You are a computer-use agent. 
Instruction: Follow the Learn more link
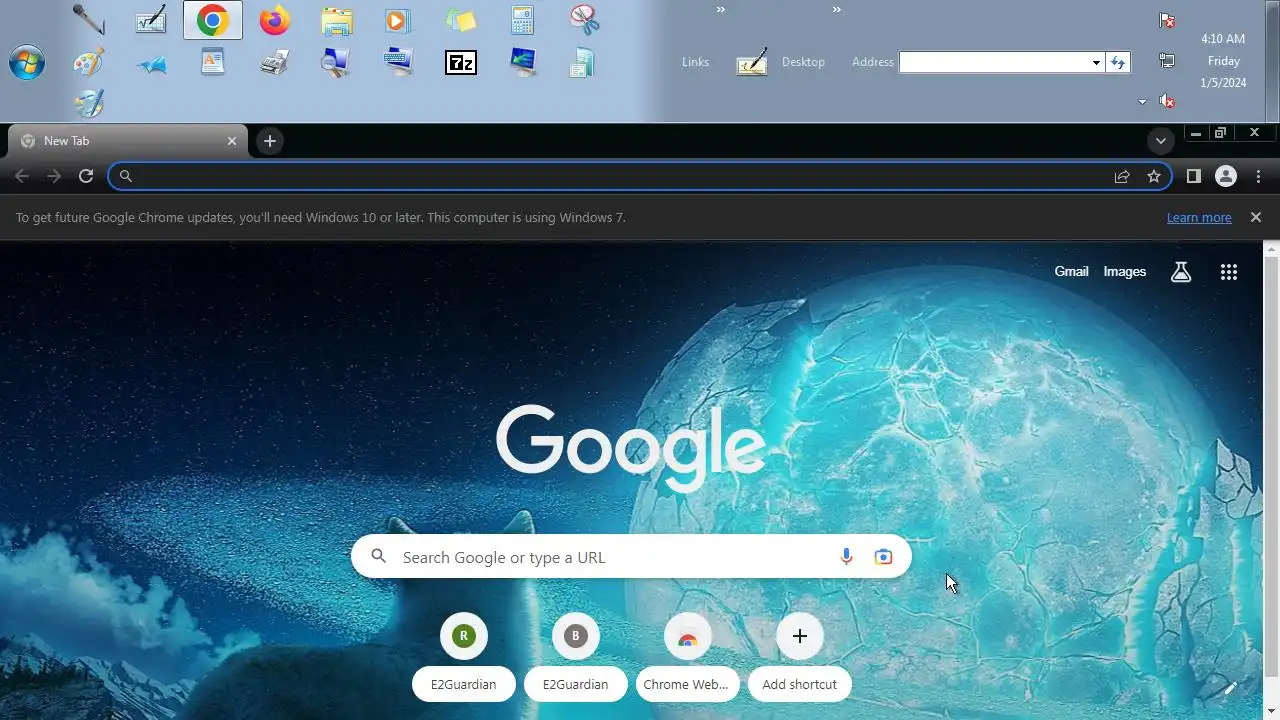coord(1199,217)
